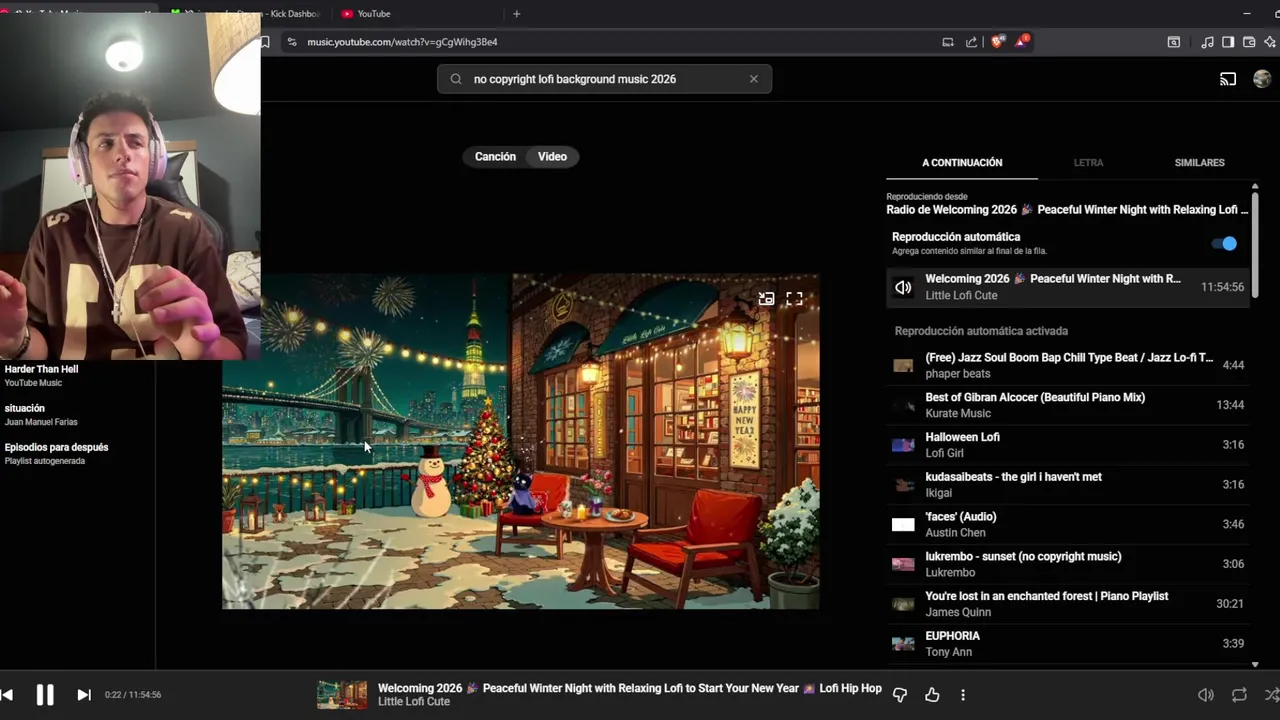Play 'lukrembo - sunset (no copyright music)'

point(1067,564)
